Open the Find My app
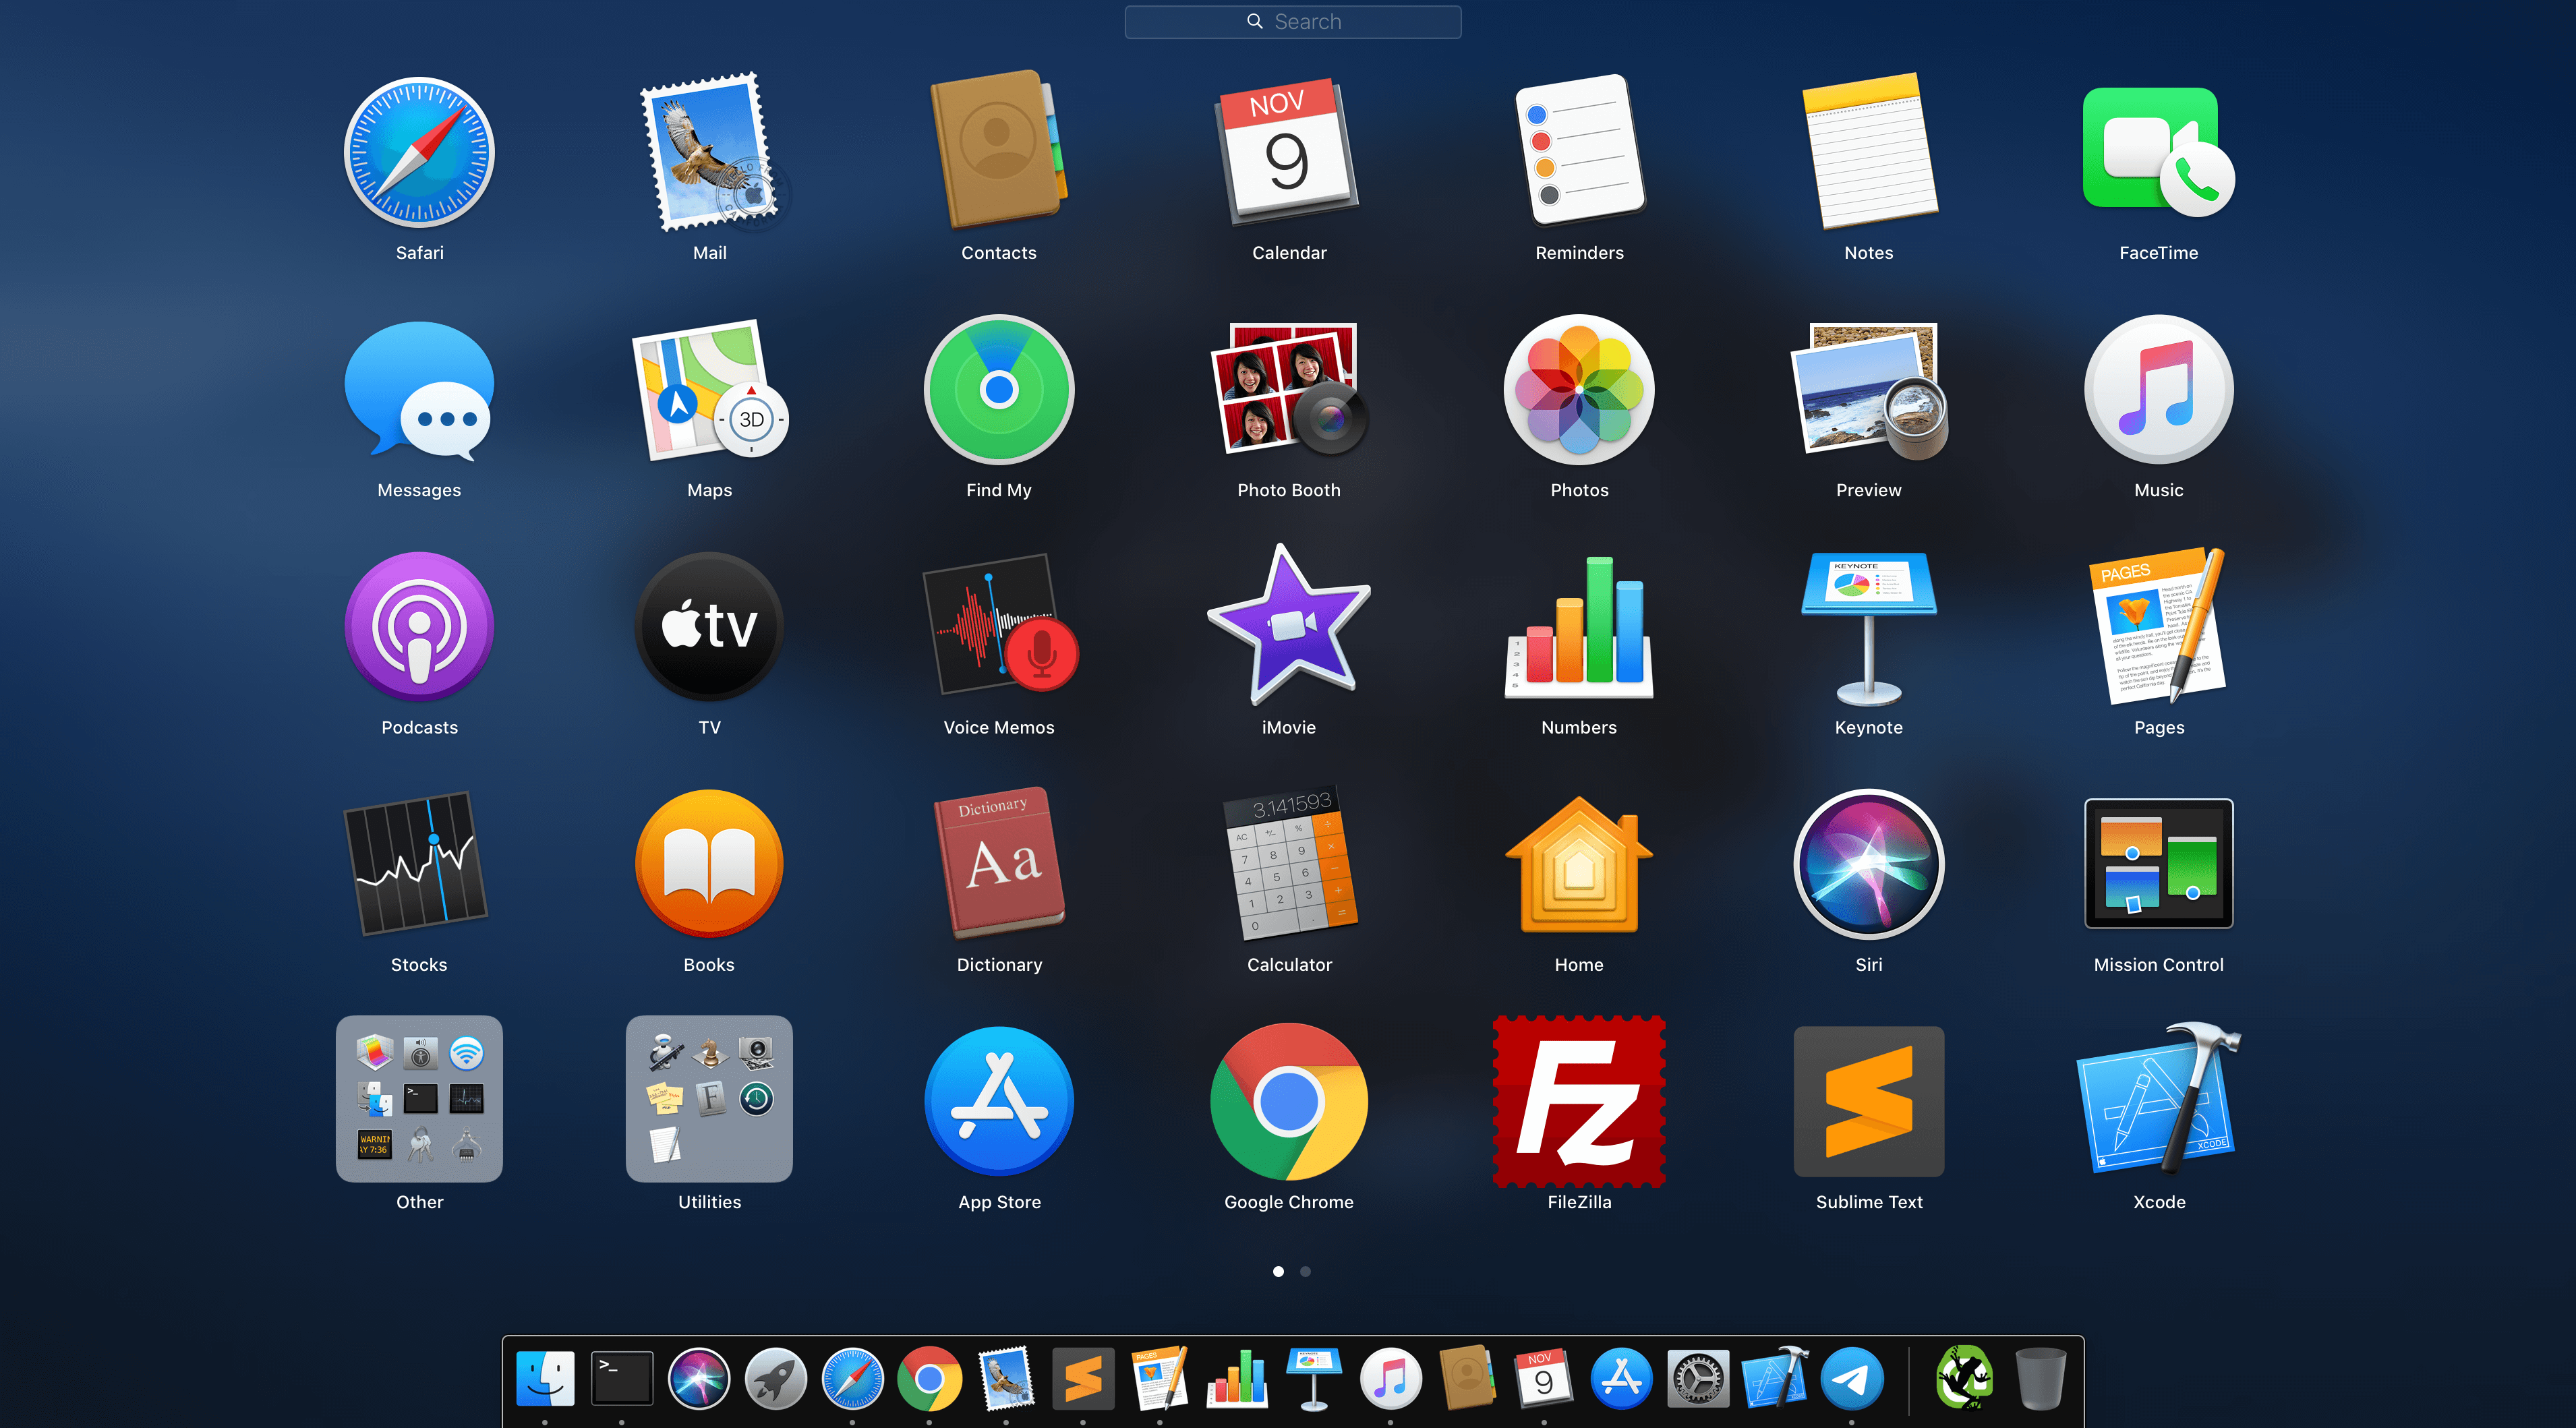This screenshot has width=2576, height=1428. [x=999, y=389]
